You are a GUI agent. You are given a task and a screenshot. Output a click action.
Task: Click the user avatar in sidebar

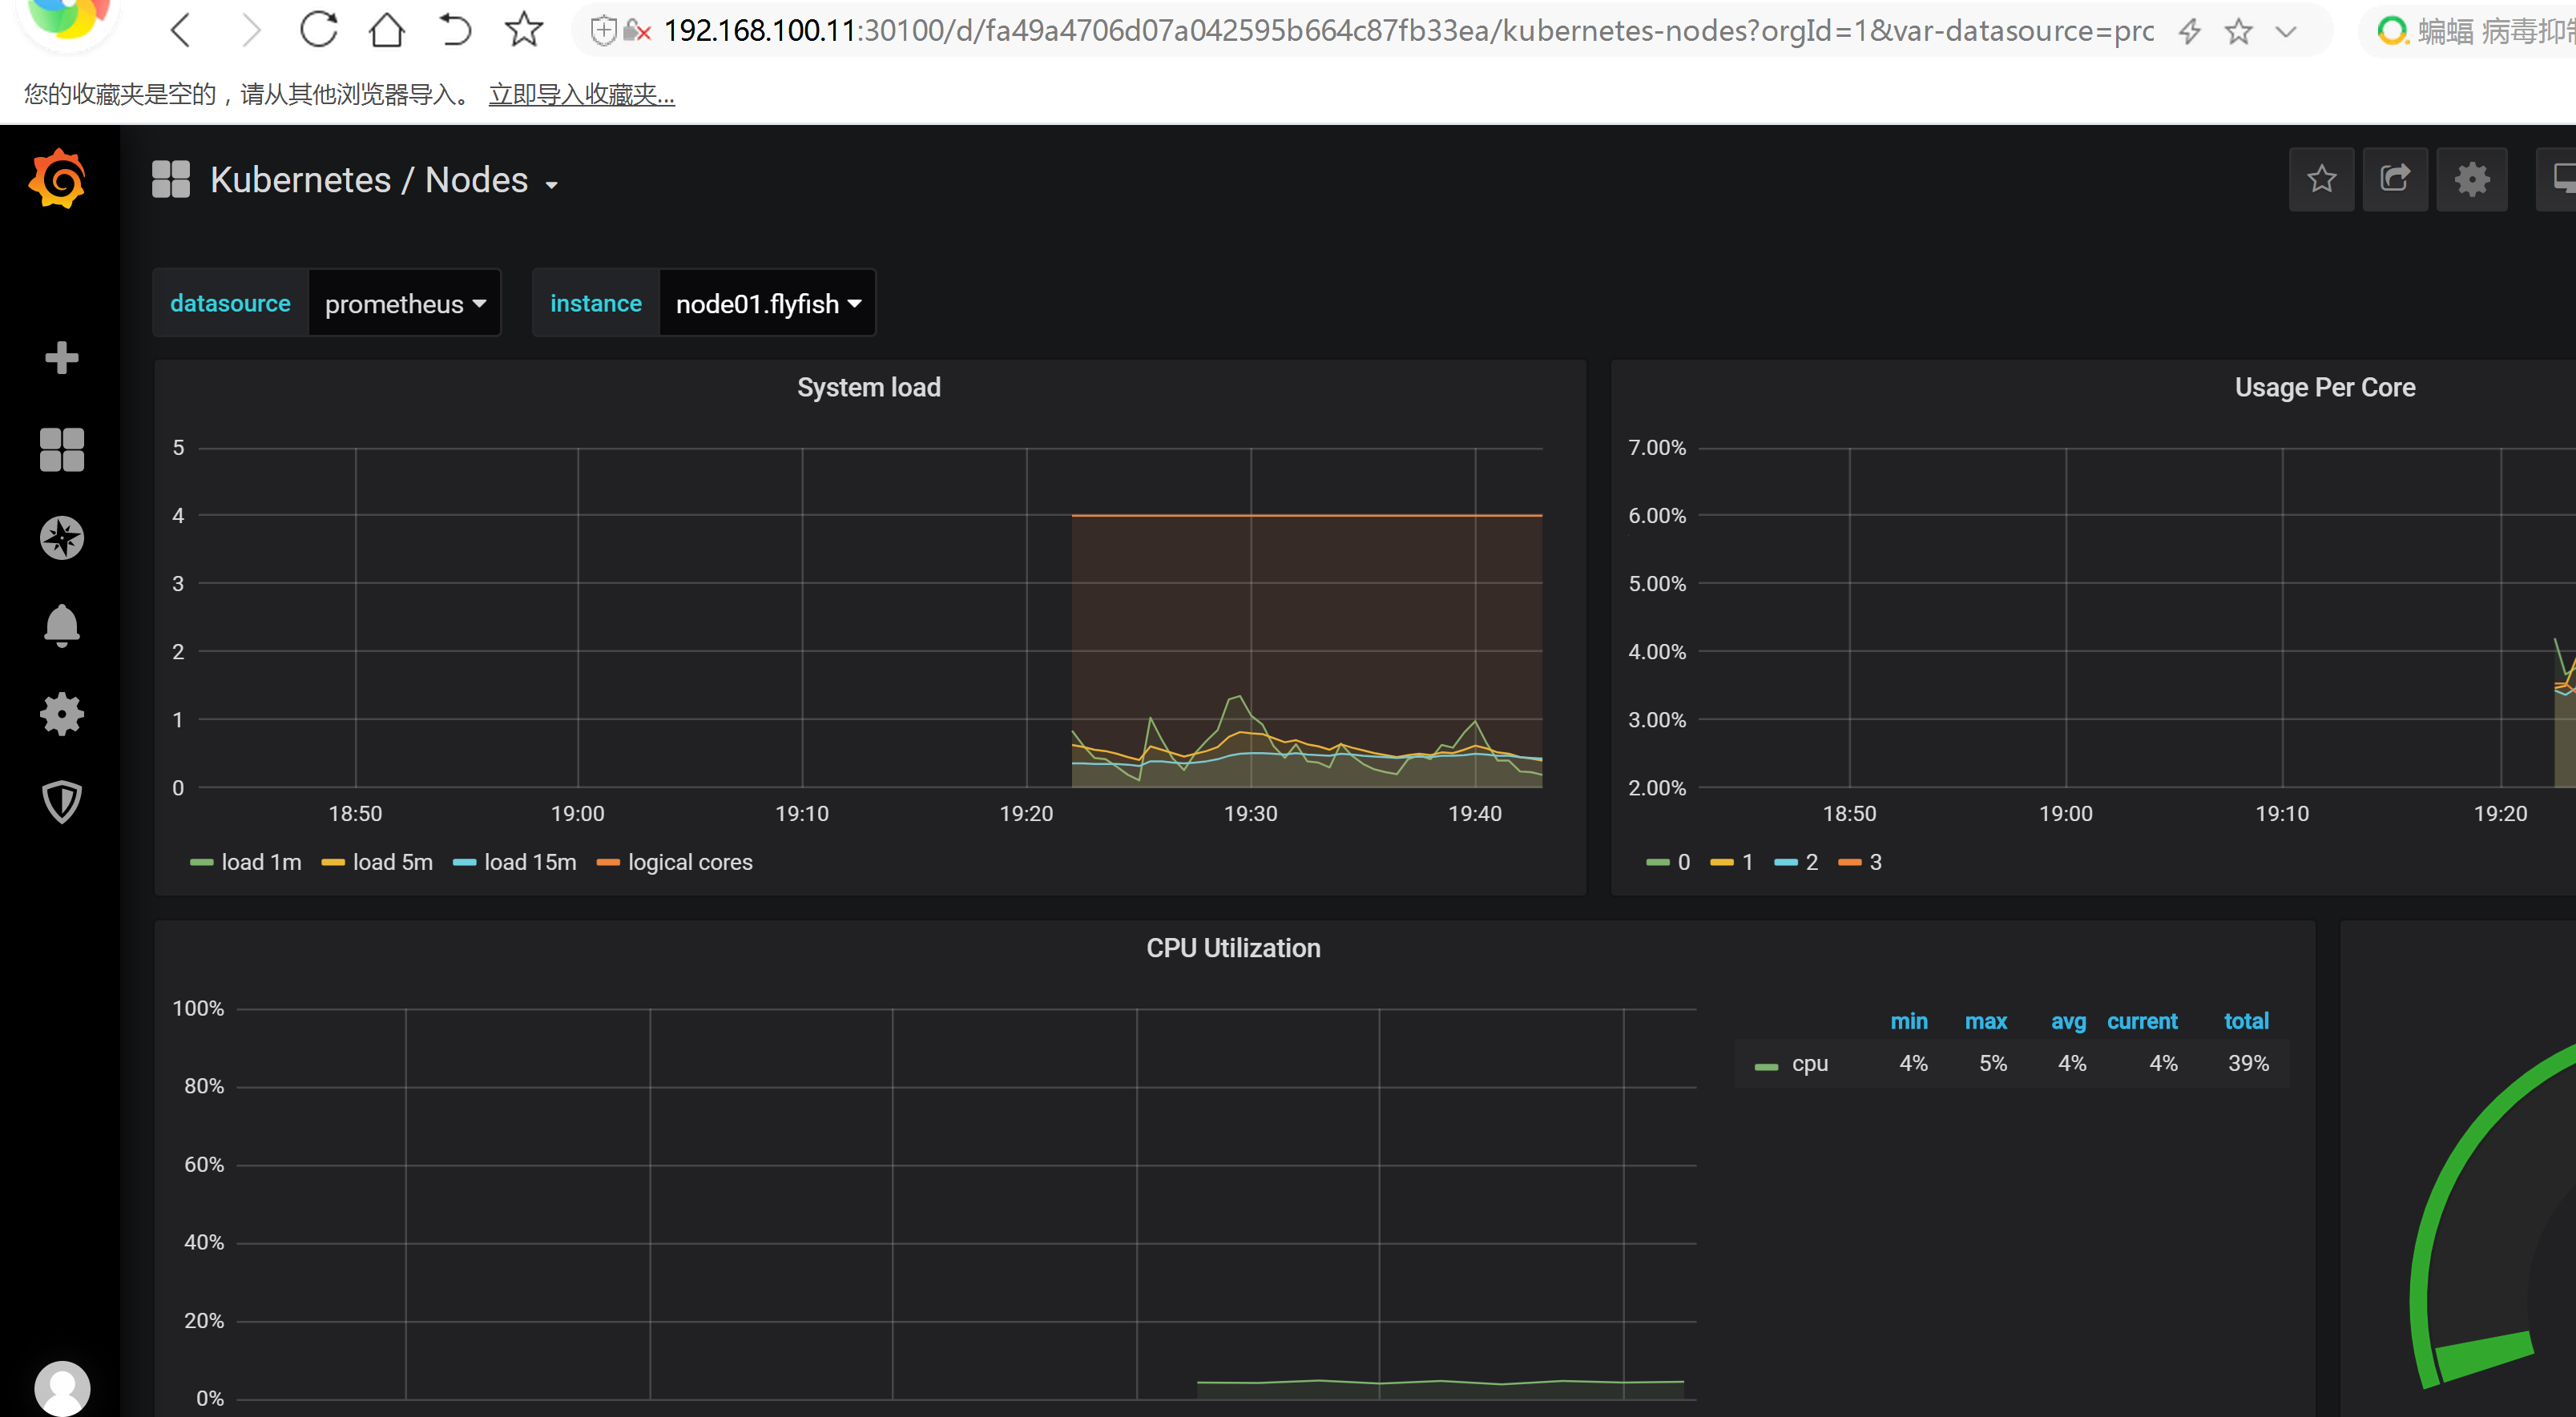coord(62,1389)
